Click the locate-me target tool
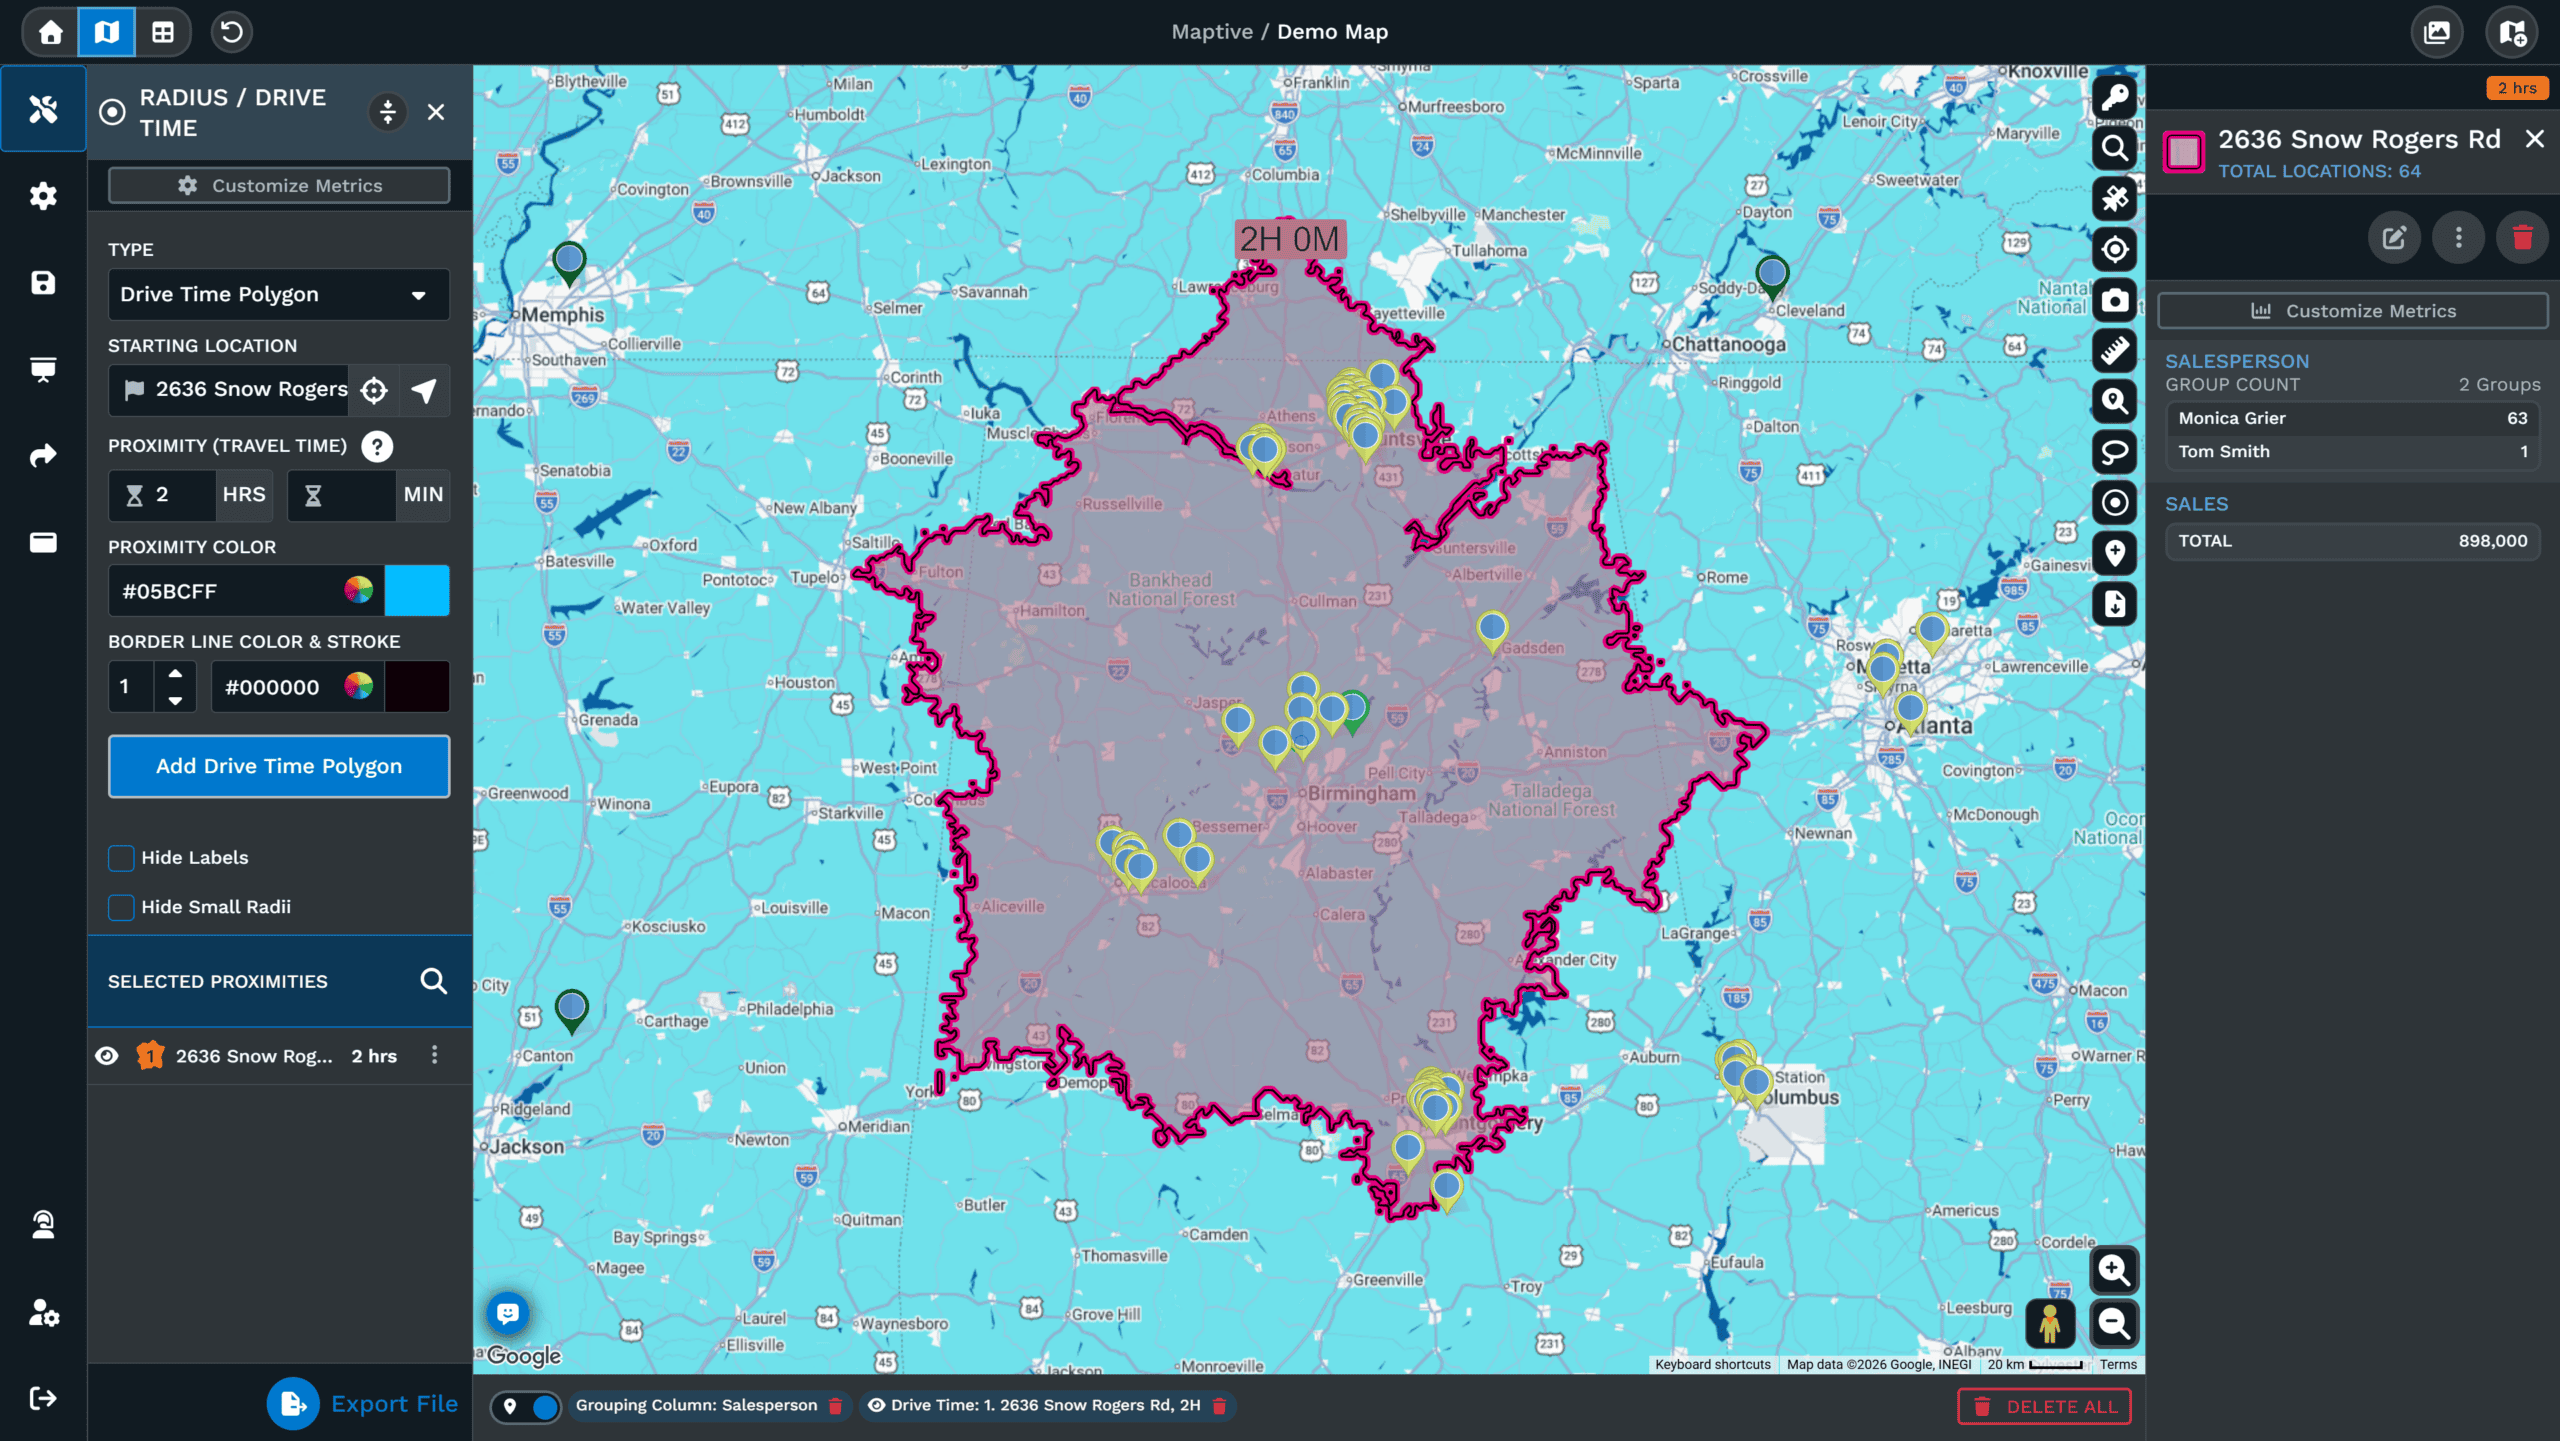Image resolution: width=2560 pixels, height=1441 pixels. pyautogui.click(x=2114, y=249)
